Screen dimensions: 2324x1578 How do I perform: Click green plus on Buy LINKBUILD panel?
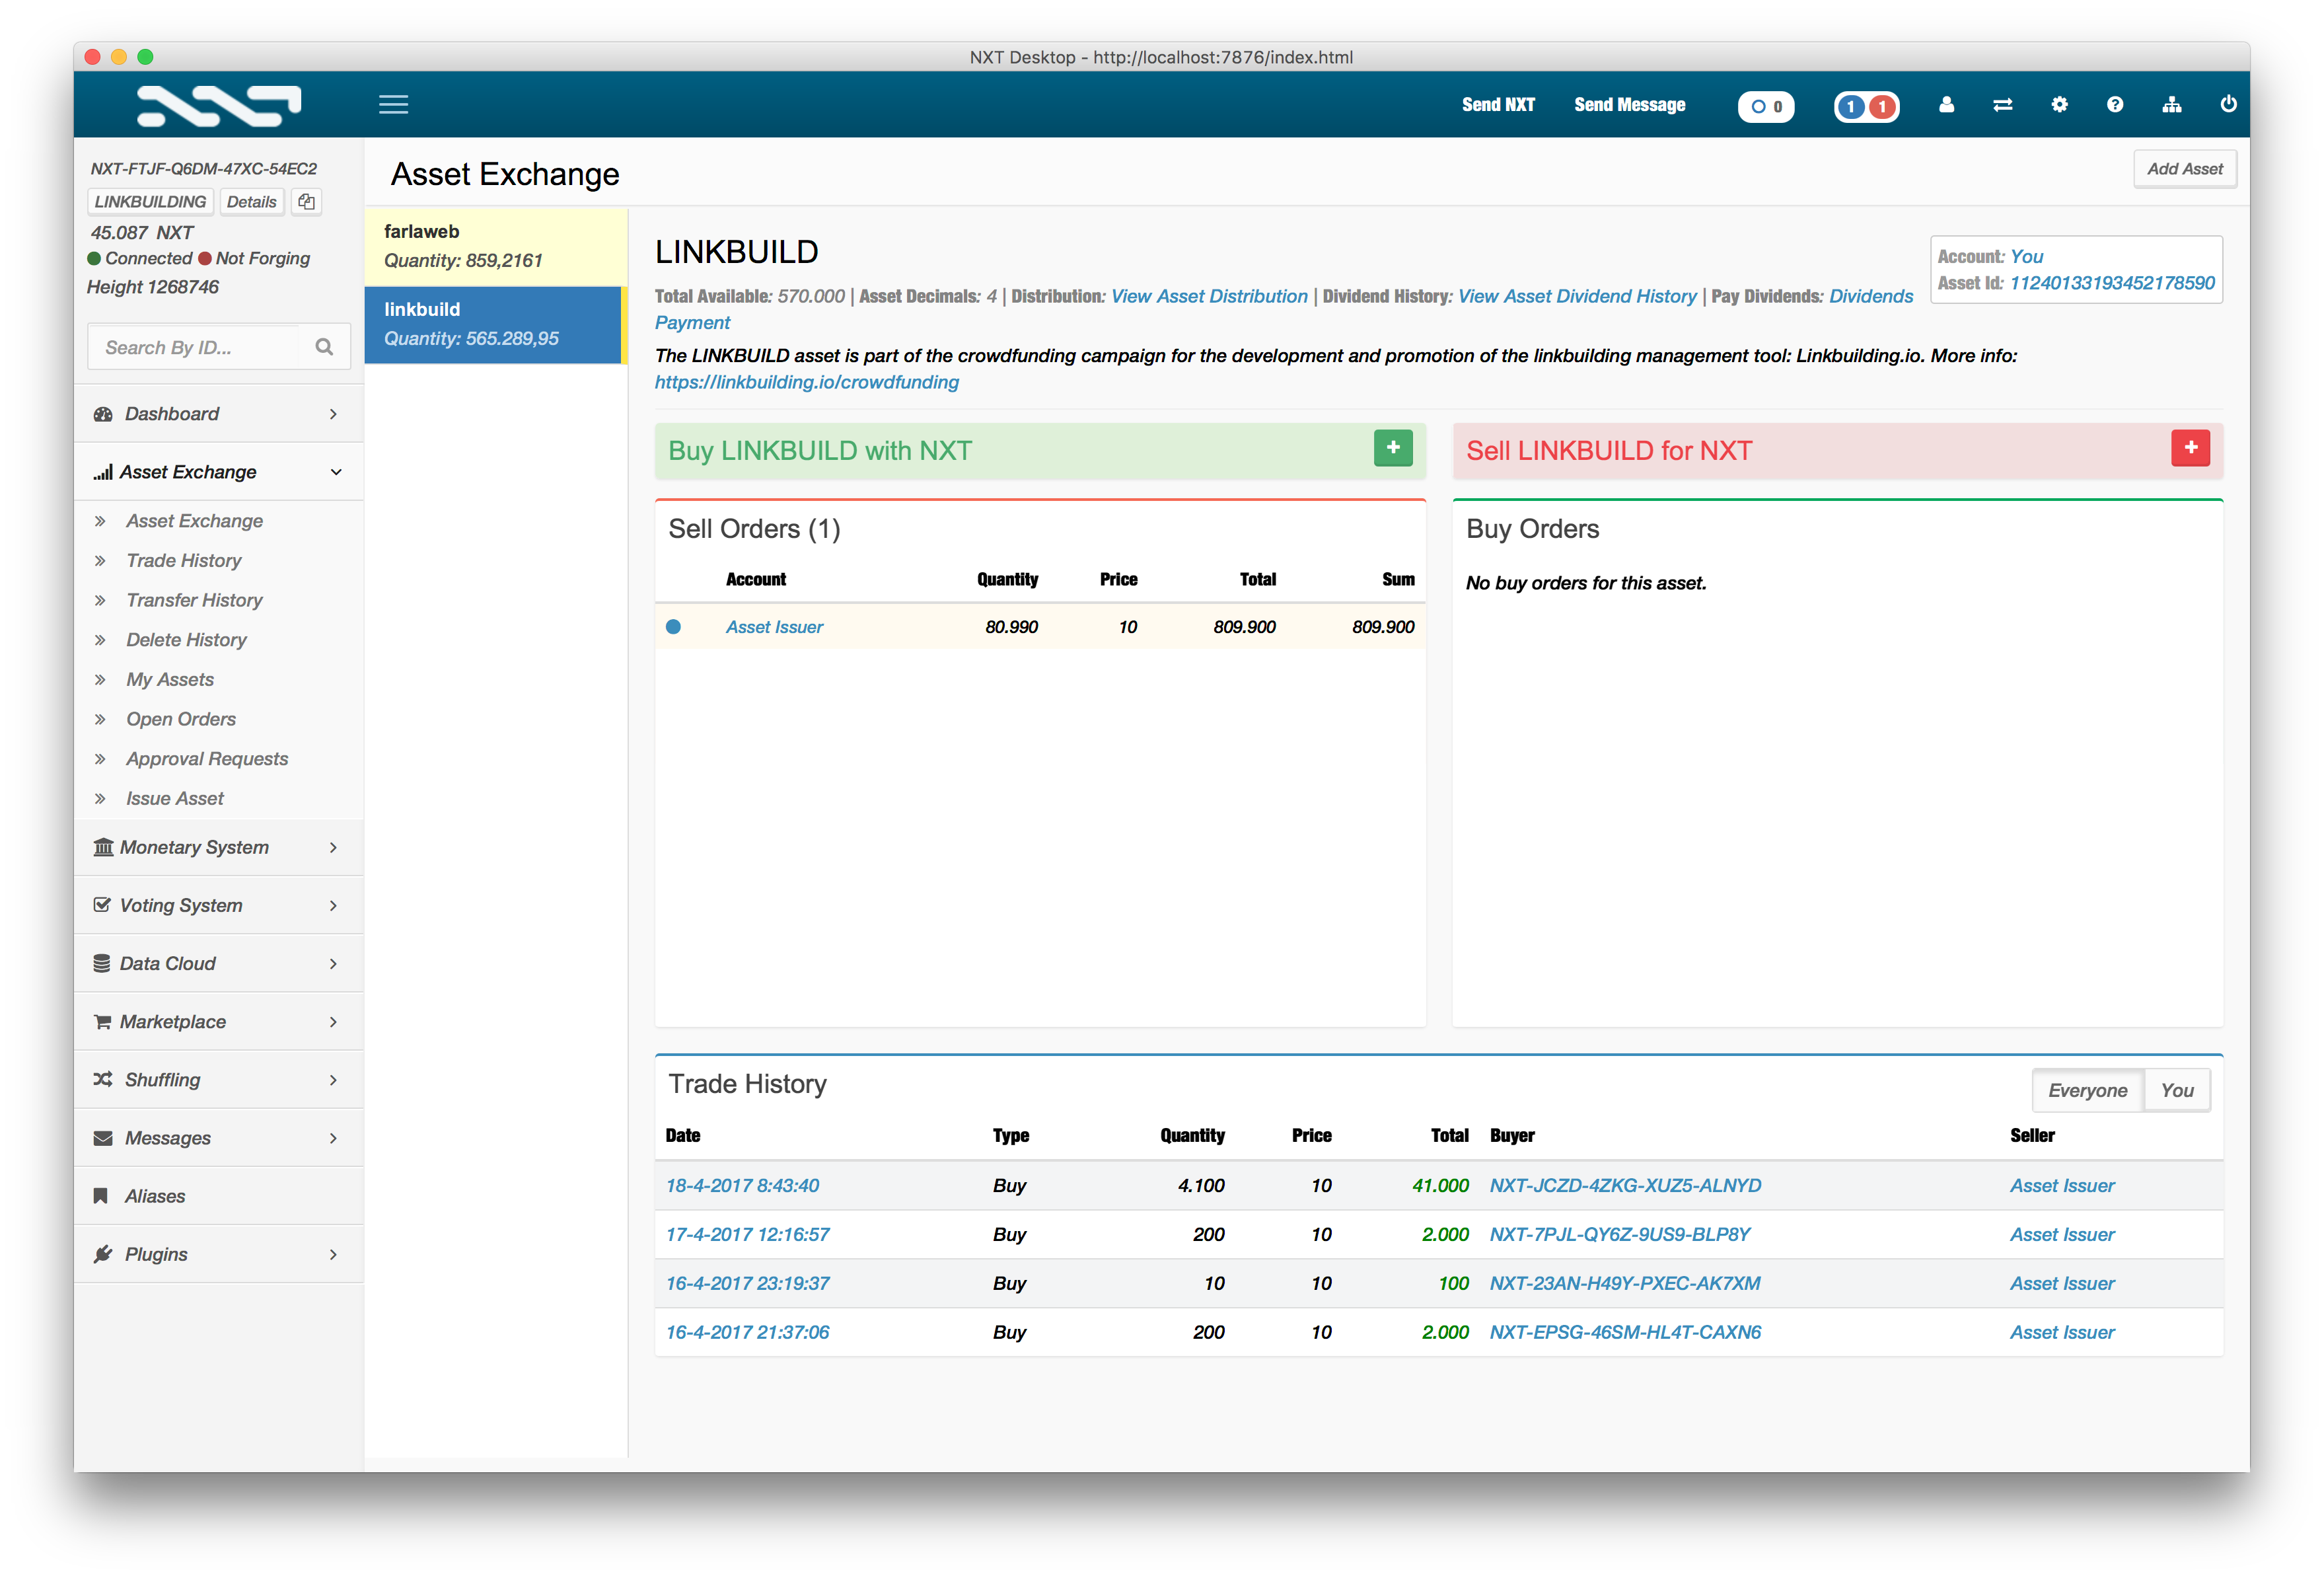1393,448
